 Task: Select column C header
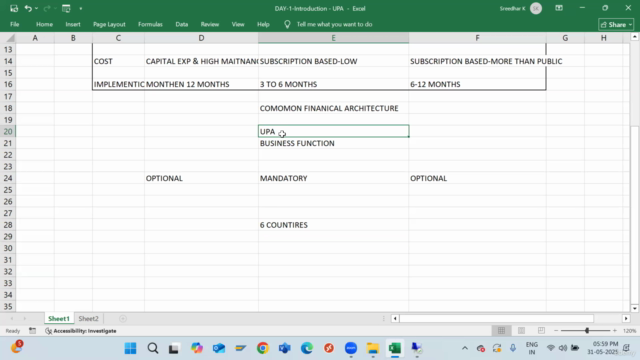click(118, 38)
